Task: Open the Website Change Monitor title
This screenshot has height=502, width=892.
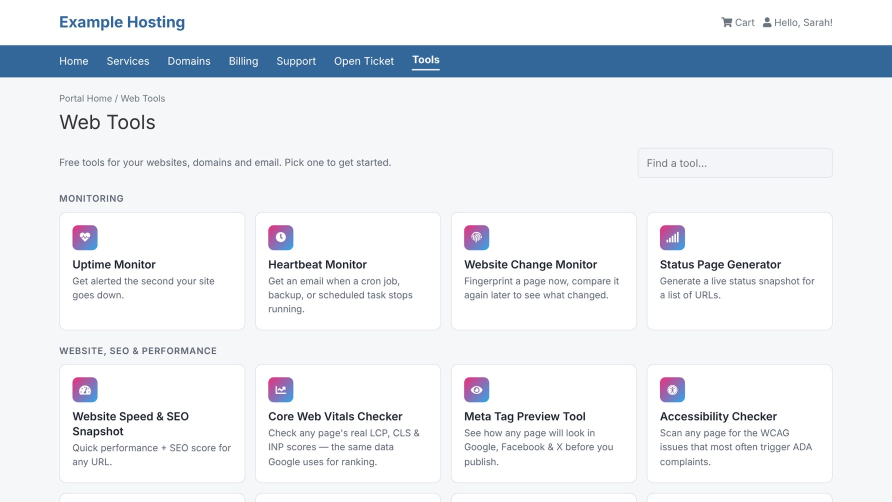Action: coord(530,264)
